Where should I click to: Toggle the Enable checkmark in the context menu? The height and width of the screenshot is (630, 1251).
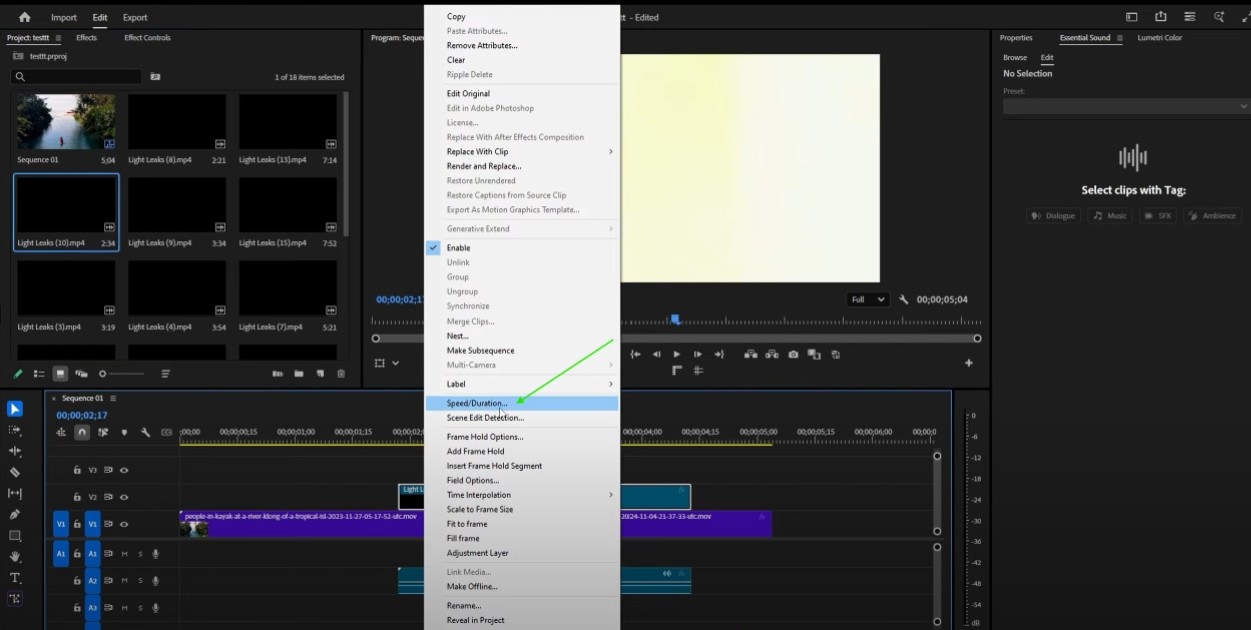click(x=434, y=248)
